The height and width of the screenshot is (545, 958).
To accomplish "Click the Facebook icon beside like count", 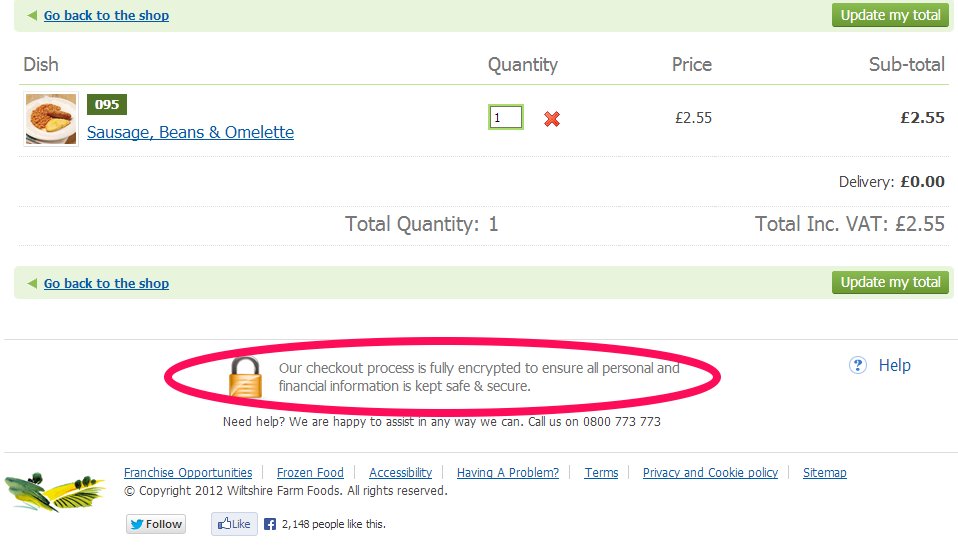I will tap(269, 524).
